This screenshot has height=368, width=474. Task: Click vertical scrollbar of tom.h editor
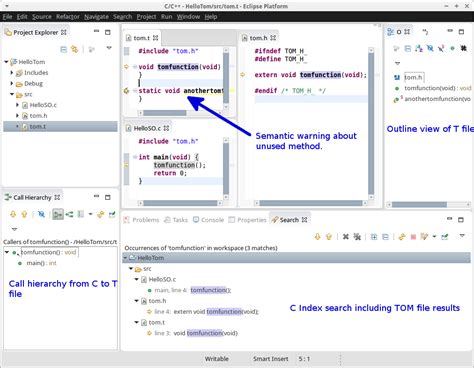[x=371, y=123]
